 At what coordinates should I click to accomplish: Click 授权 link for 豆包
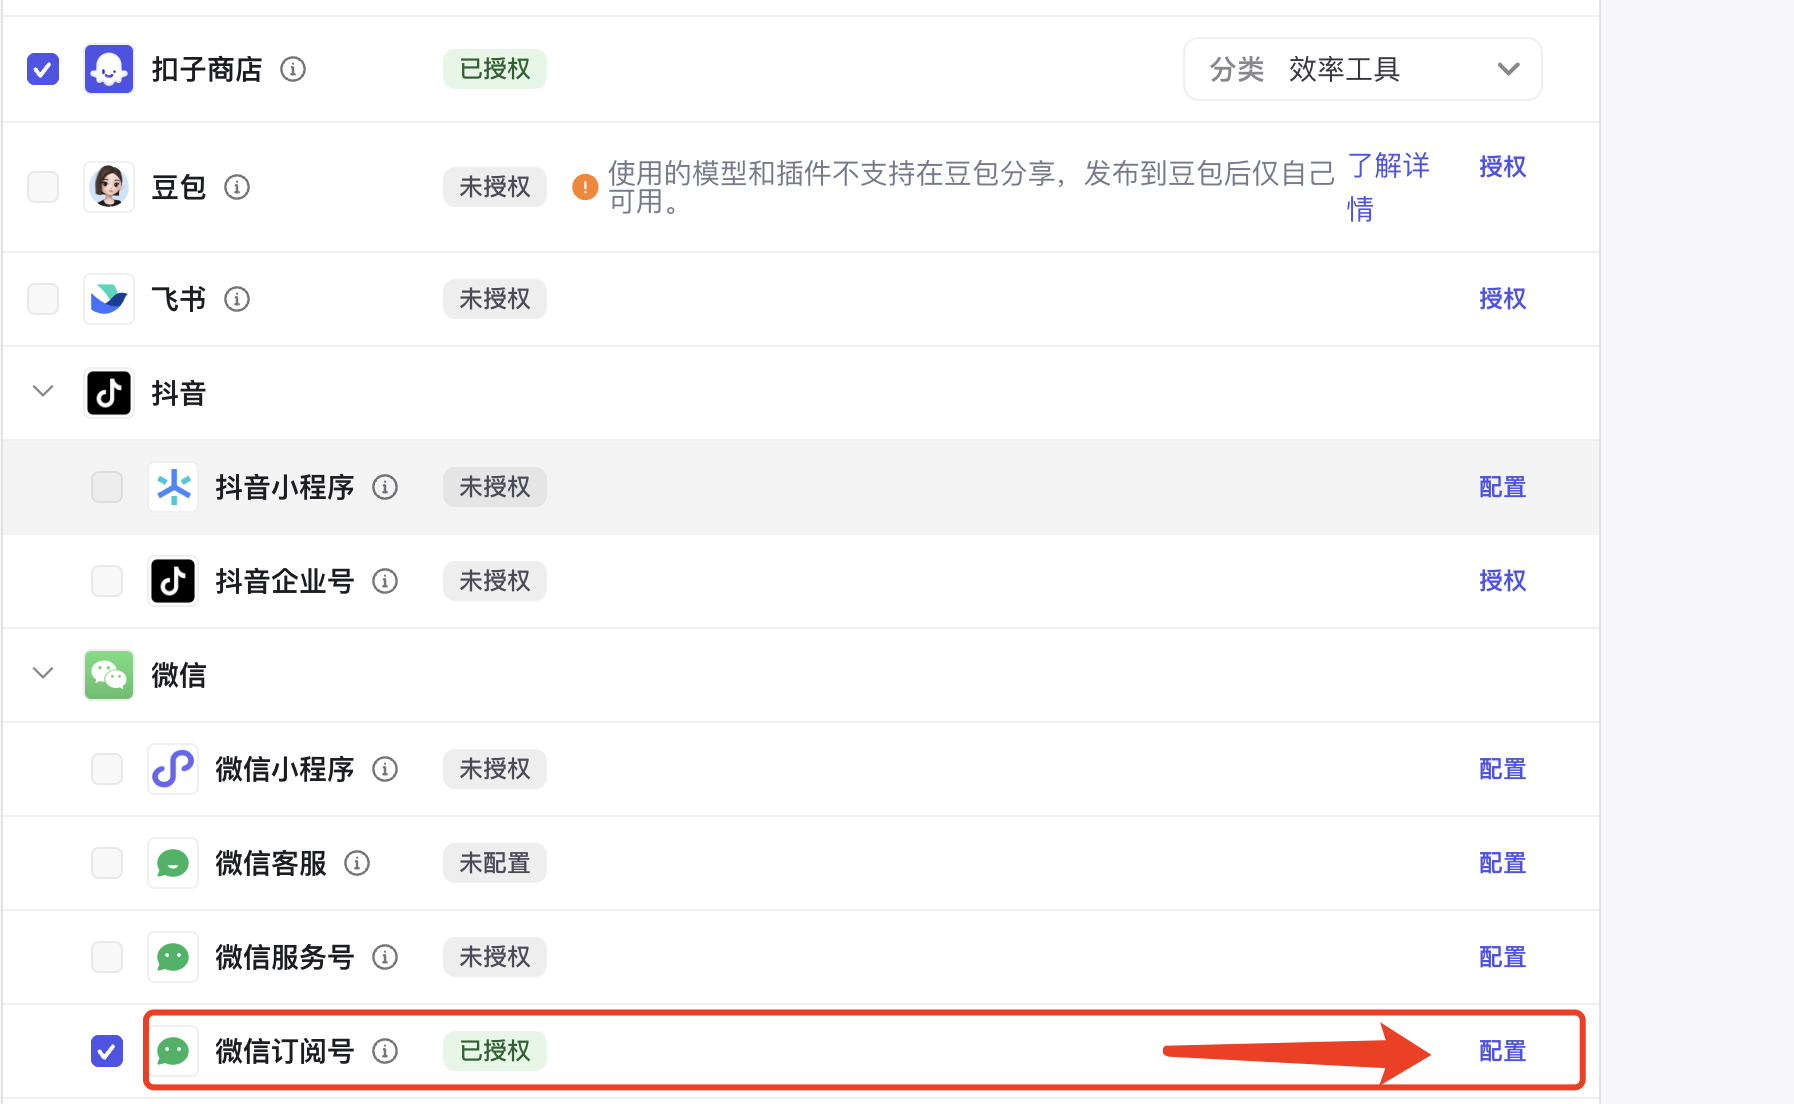pos(1502,167)
